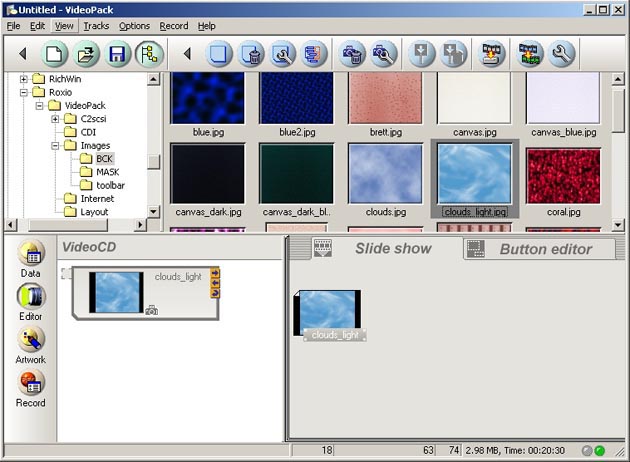Switch to the Button editor tab
630x462 pixels.
click(544, 249)
